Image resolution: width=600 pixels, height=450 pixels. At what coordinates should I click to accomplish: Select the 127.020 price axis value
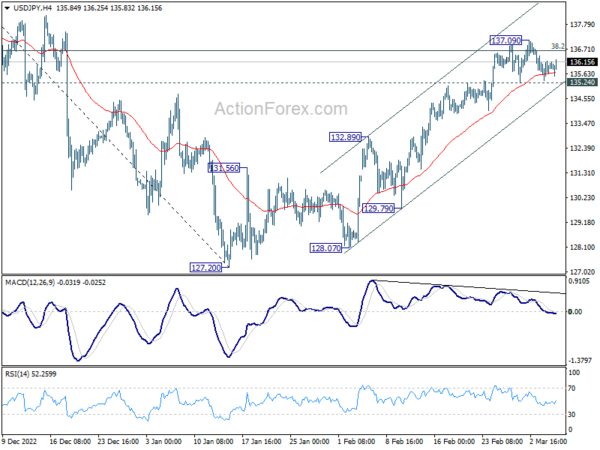(x=582, y=272)
